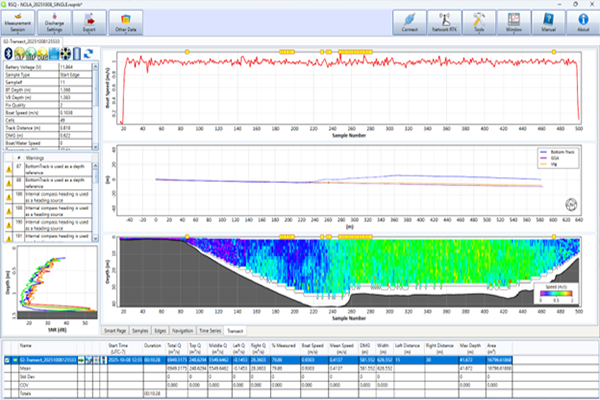This screenshot has width=600, height=400.
Task: Click the Connect icon
Action: tap(409, 22)
